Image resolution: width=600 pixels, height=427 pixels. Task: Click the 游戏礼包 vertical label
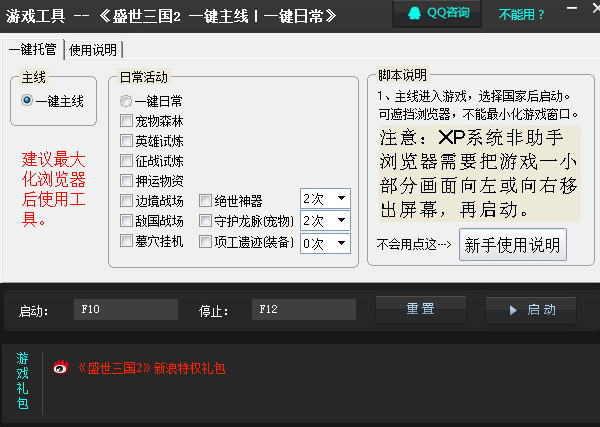tap(23, 381)
